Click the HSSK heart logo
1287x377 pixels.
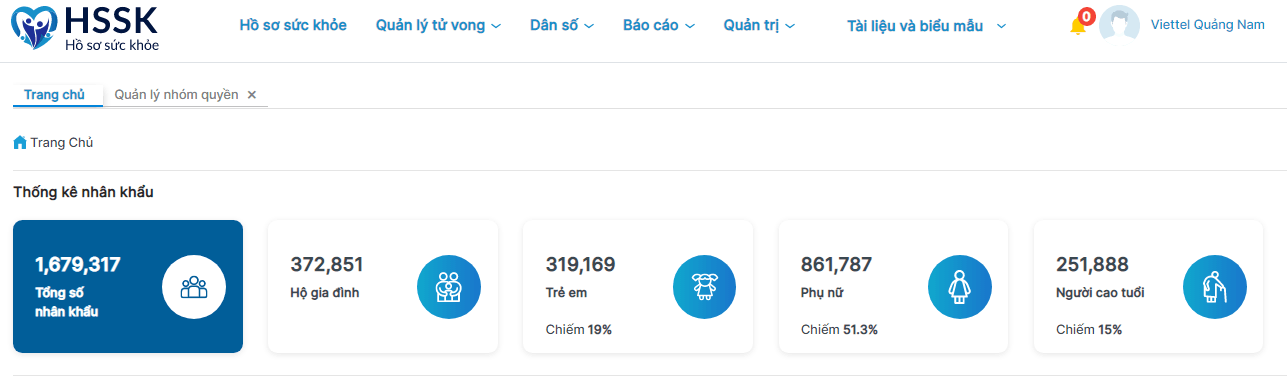pos(34,27)
